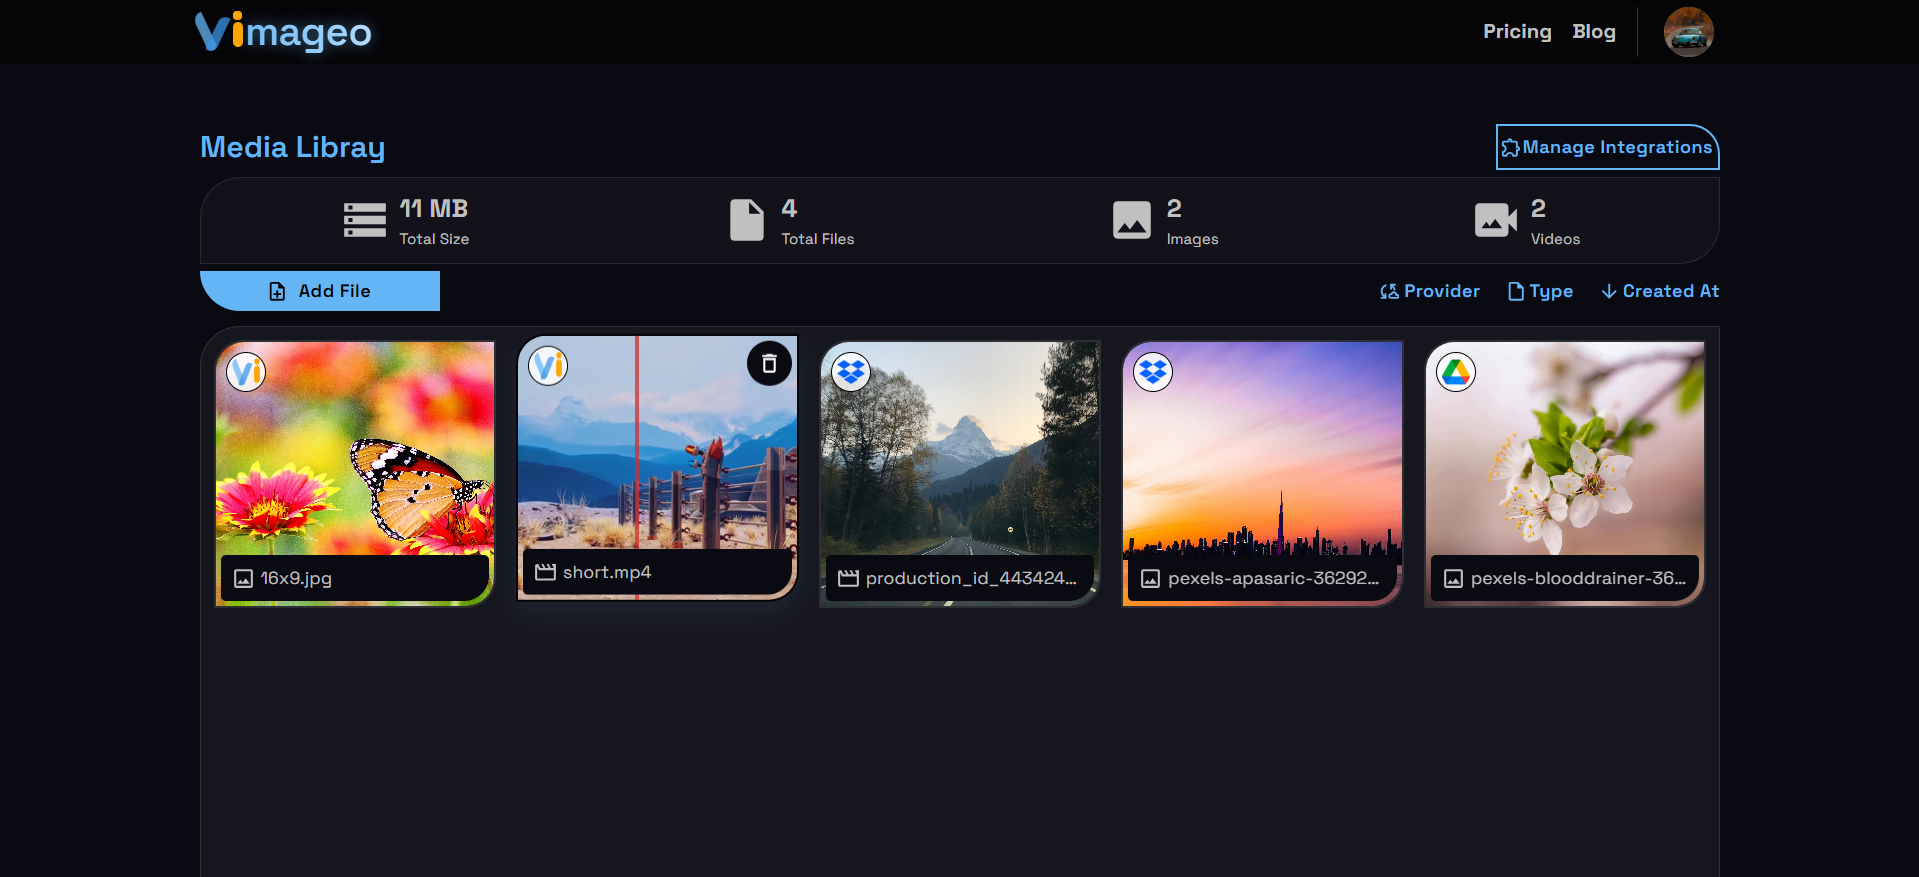Open the user profile avatar
This screenshot has width=1919, height=877.
1688,32
